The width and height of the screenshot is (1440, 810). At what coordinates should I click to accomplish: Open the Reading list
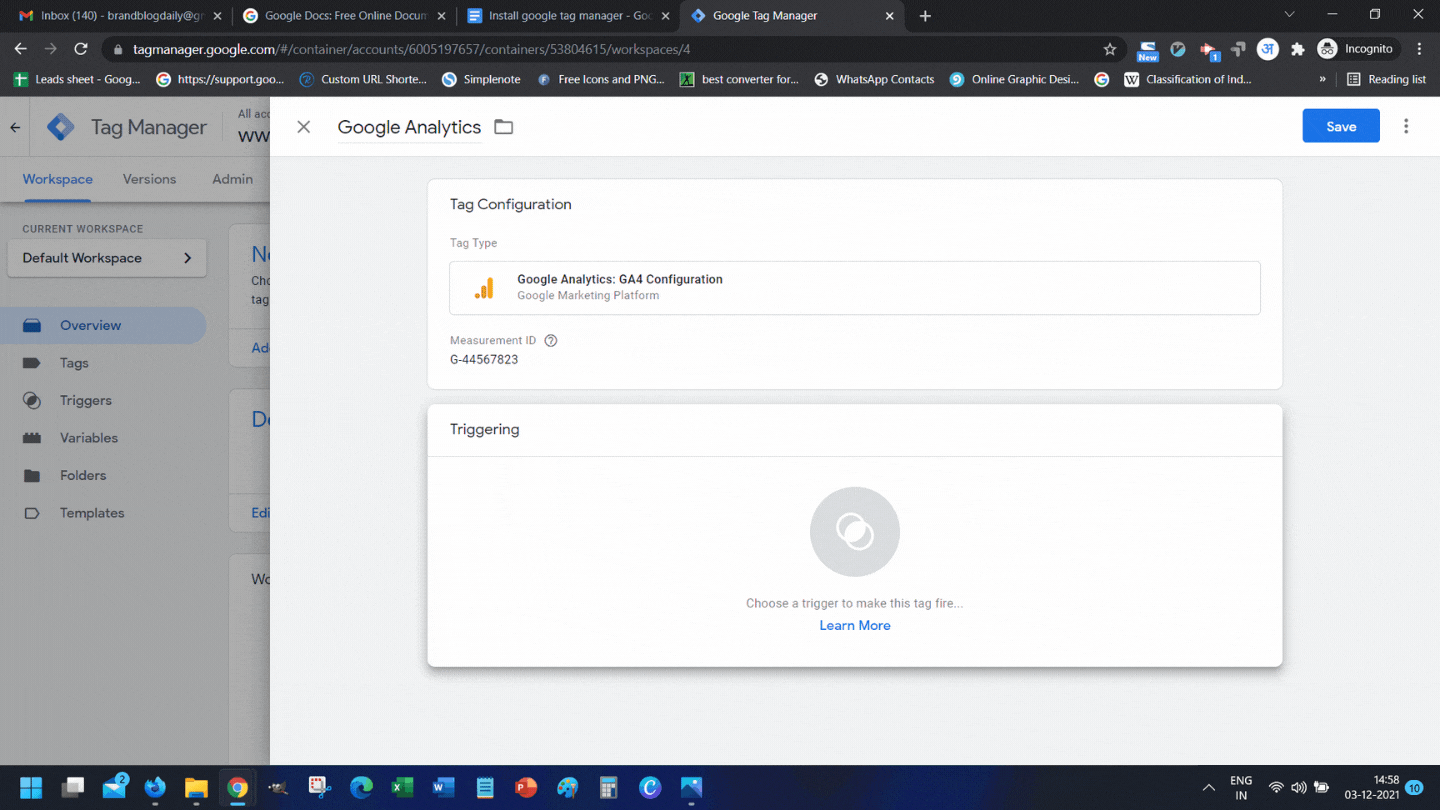tap(1386, 79)
